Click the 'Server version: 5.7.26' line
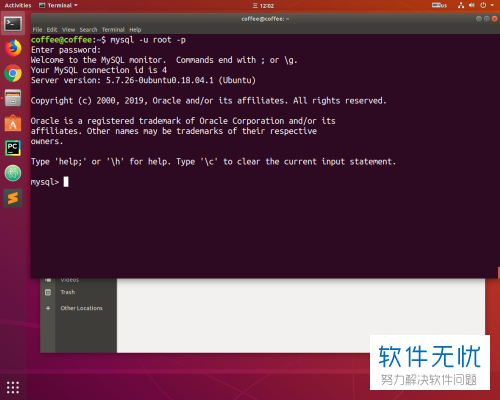 click(x=143, y=80)
